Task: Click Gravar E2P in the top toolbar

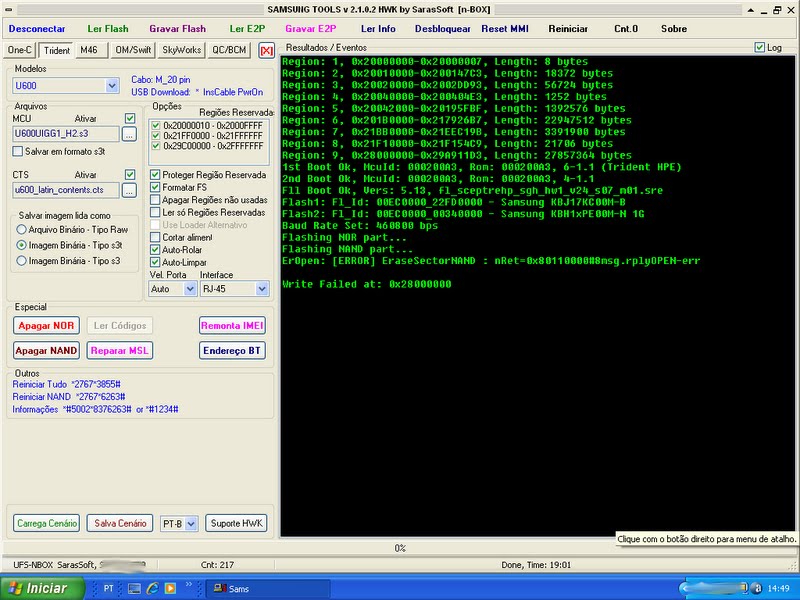Action: [311, 29]
